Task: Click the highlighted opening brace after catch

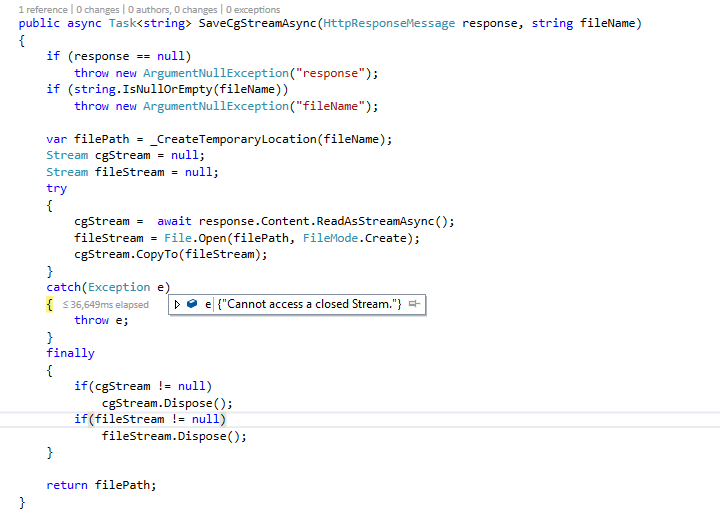Action: pos(49,304)
